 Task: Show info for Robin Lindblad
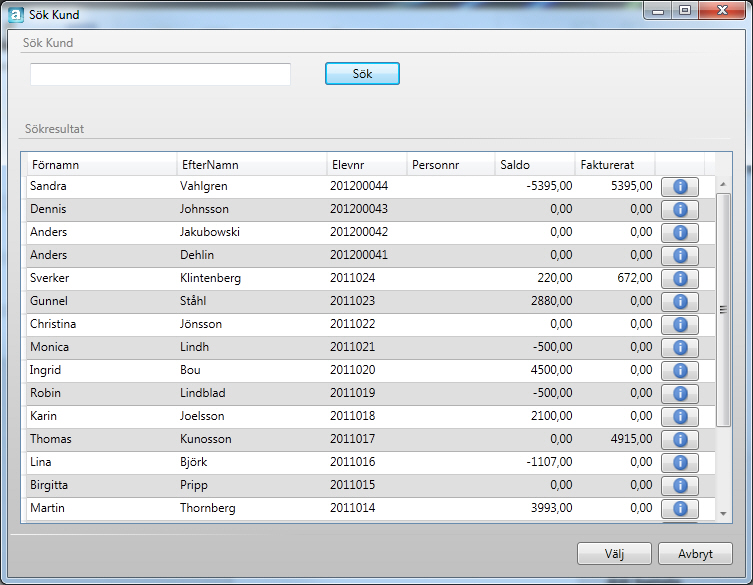tap(680, 394)
